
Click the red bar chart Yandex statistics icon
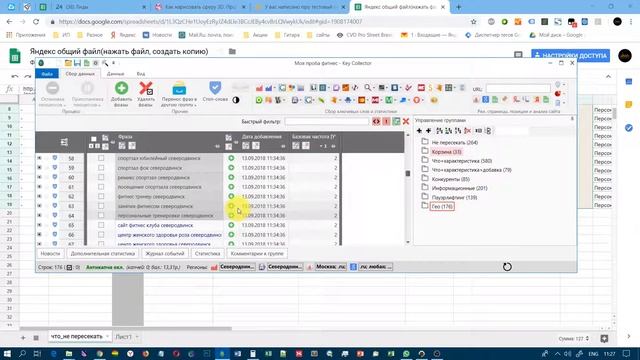259,88
